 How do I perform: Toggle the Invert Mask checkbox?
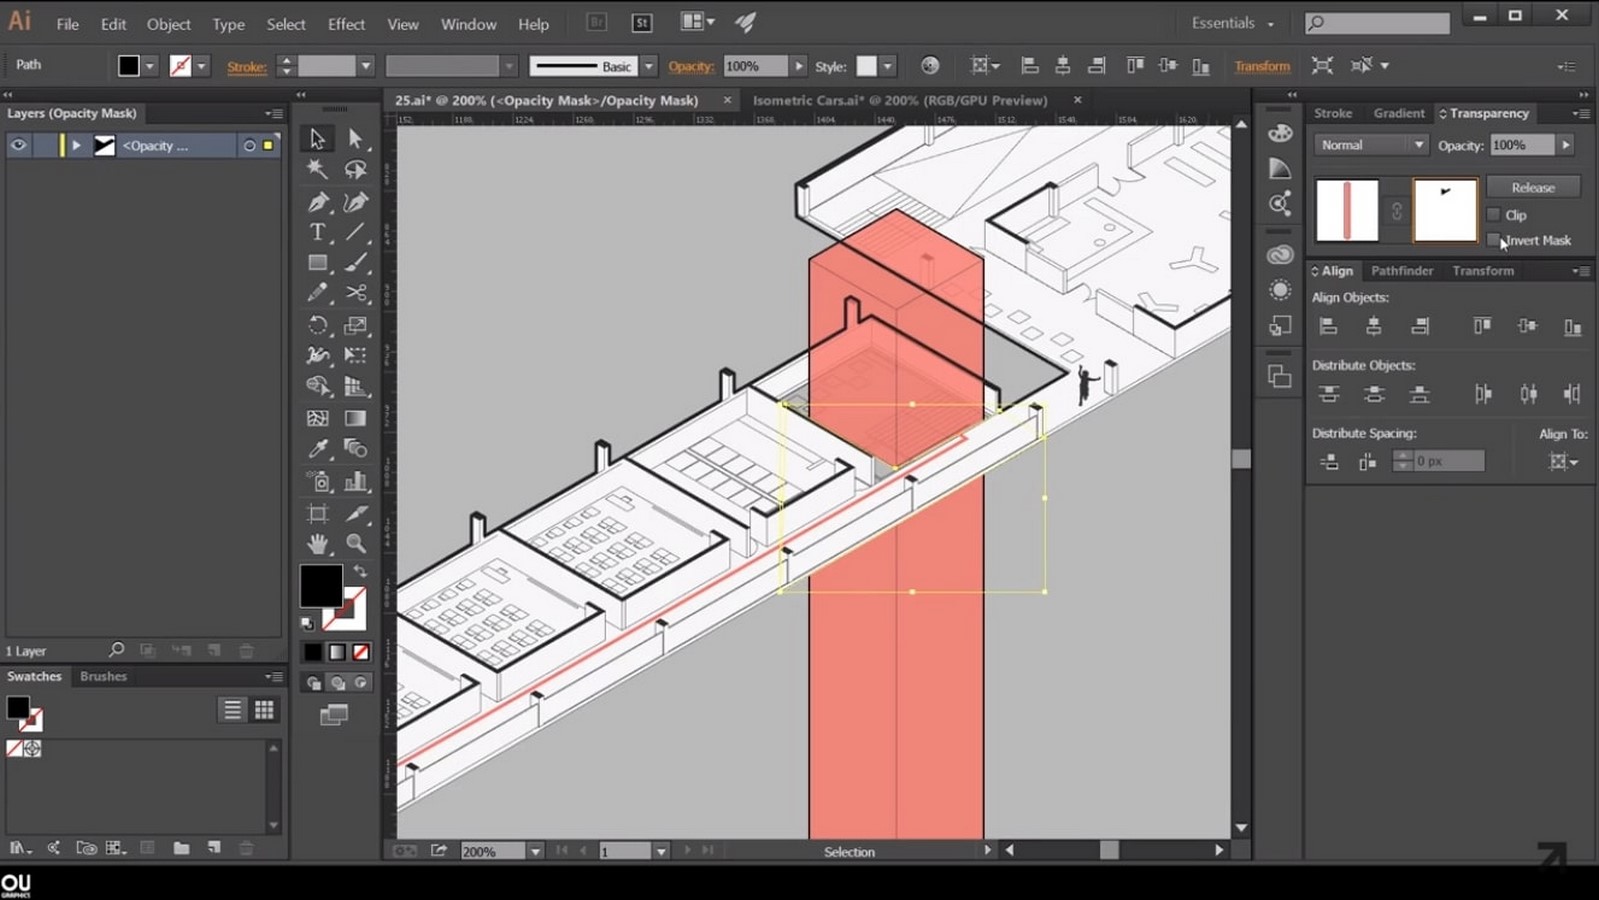tap(1494, 240)
